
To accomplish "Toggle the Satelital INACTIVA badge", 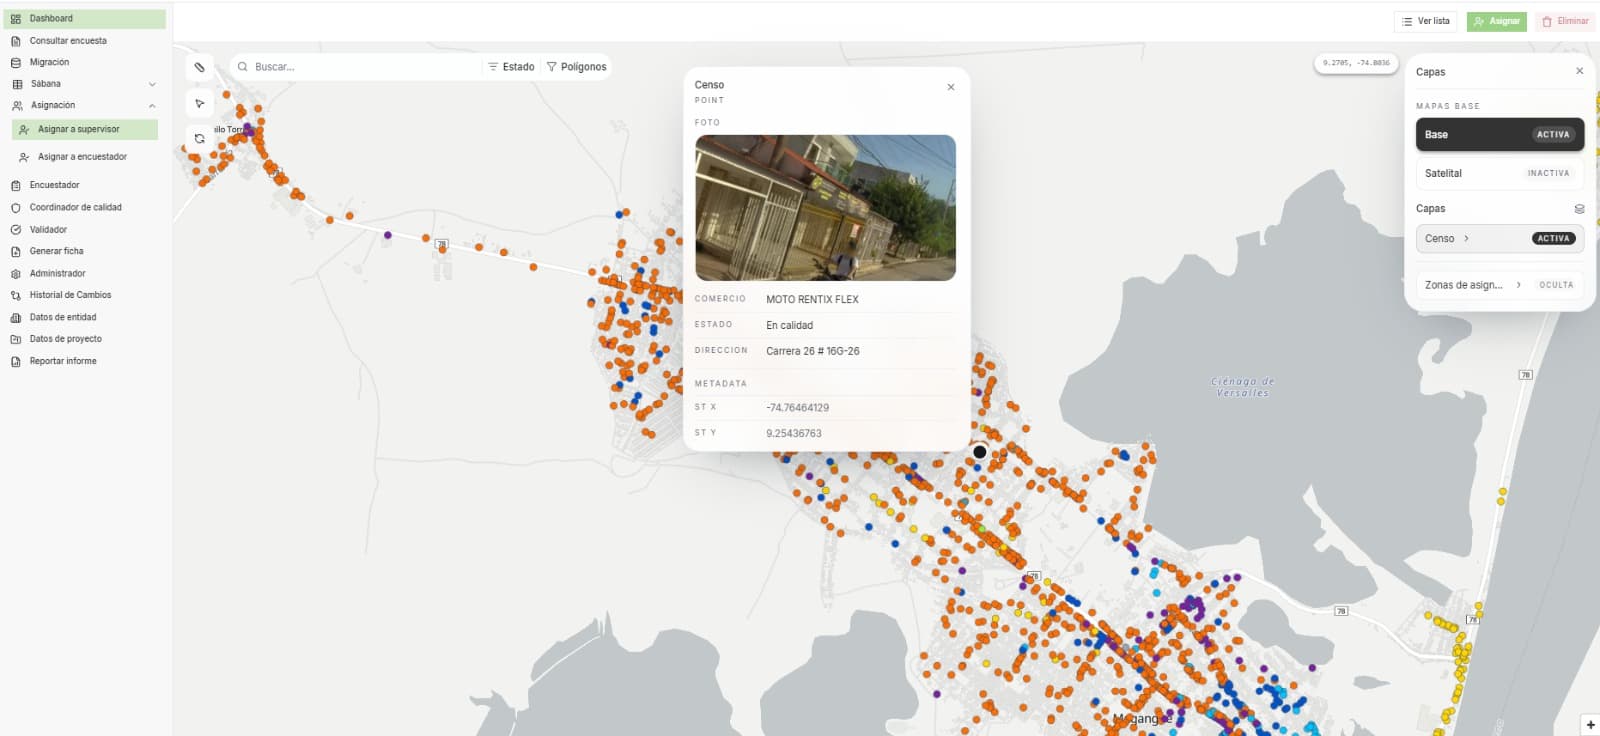I will pos(1548,173).
